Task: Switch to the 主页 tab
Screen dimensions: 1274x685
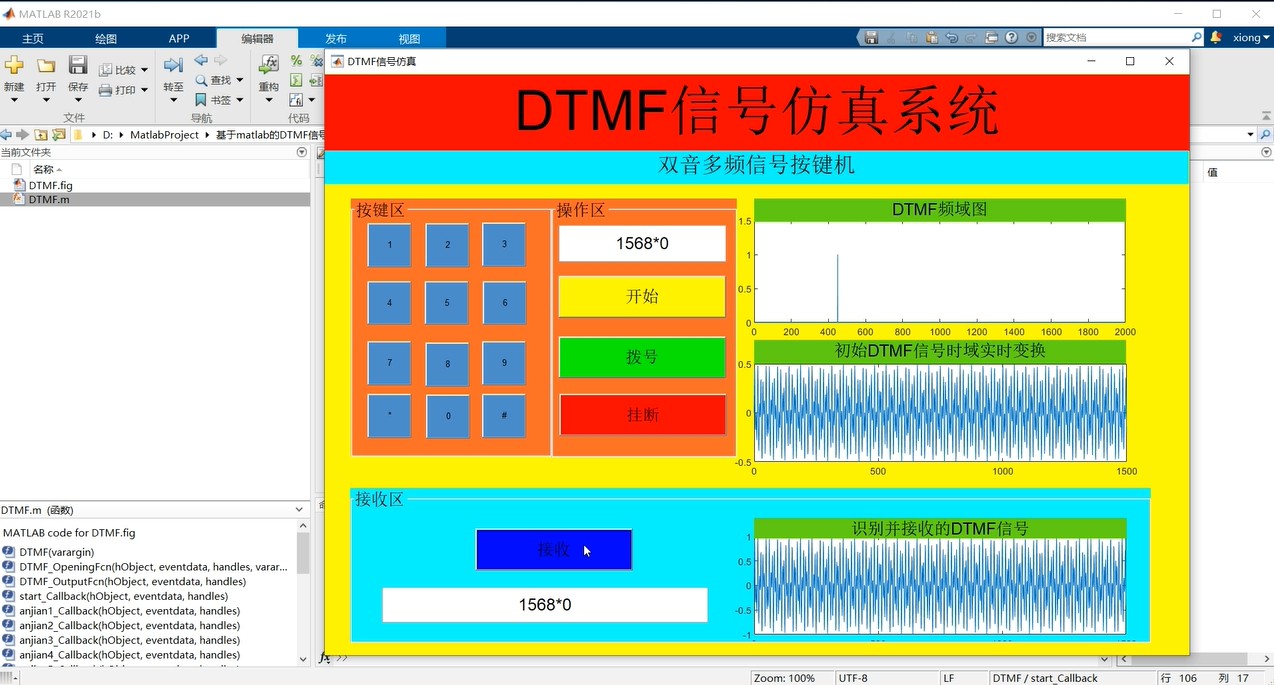Action: point(33,38)
